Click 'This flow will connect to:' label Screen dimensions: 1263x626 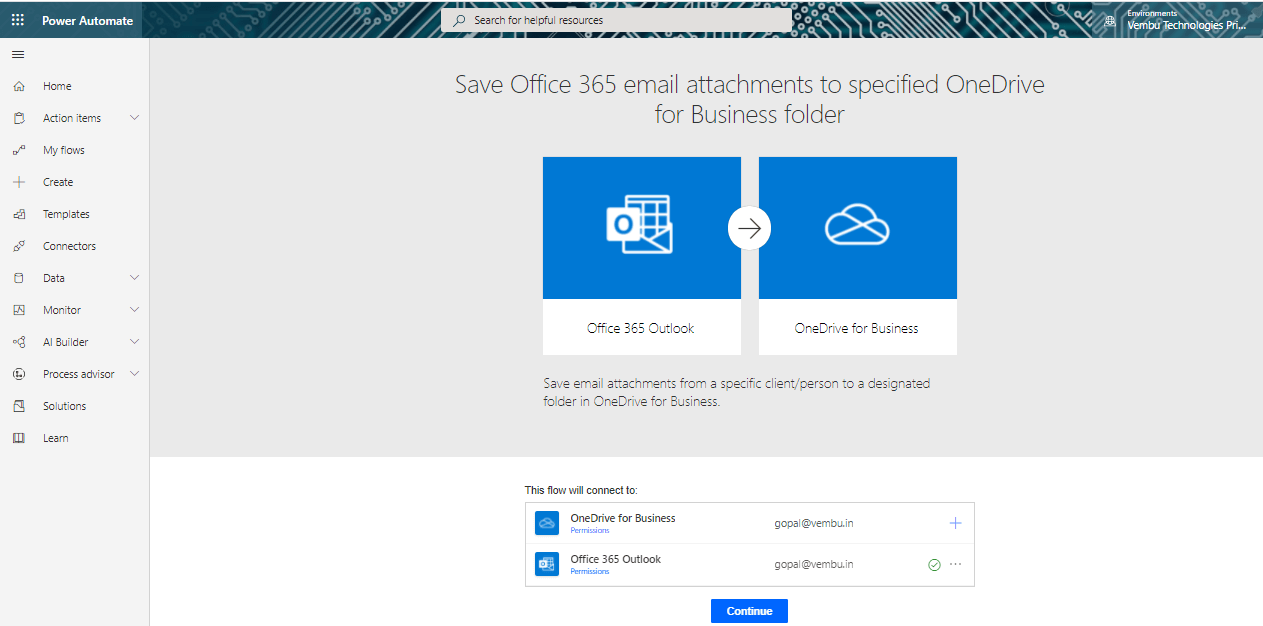(581, 490)
